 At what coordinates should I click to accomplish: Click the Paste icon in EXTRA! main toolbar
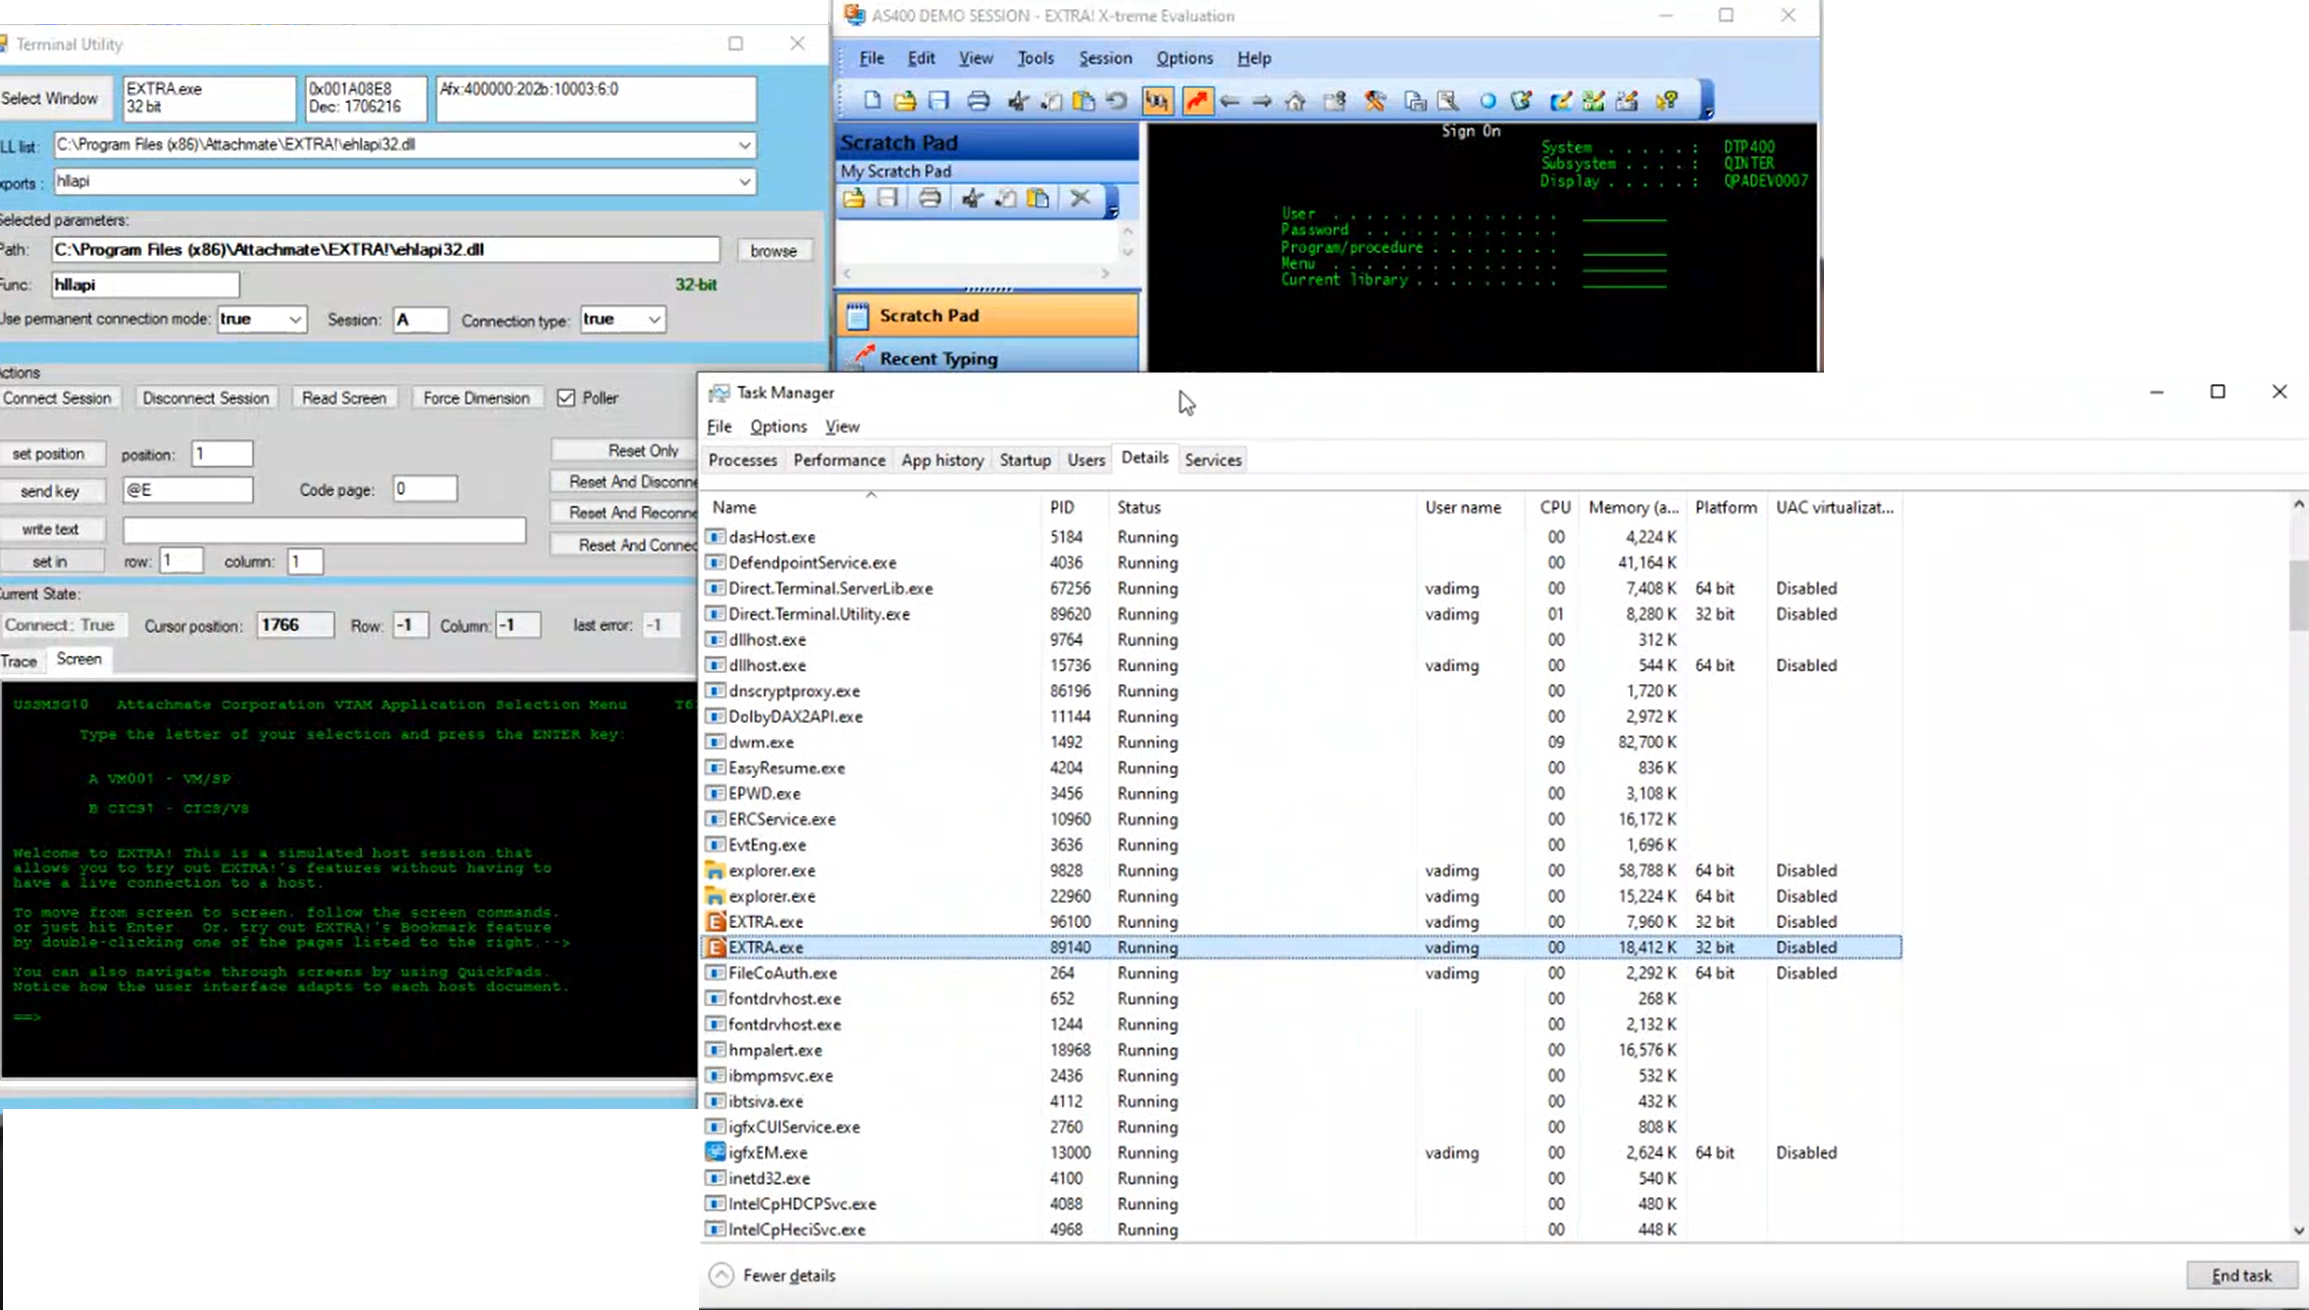pyautogui.click(x=1084, y=100)
